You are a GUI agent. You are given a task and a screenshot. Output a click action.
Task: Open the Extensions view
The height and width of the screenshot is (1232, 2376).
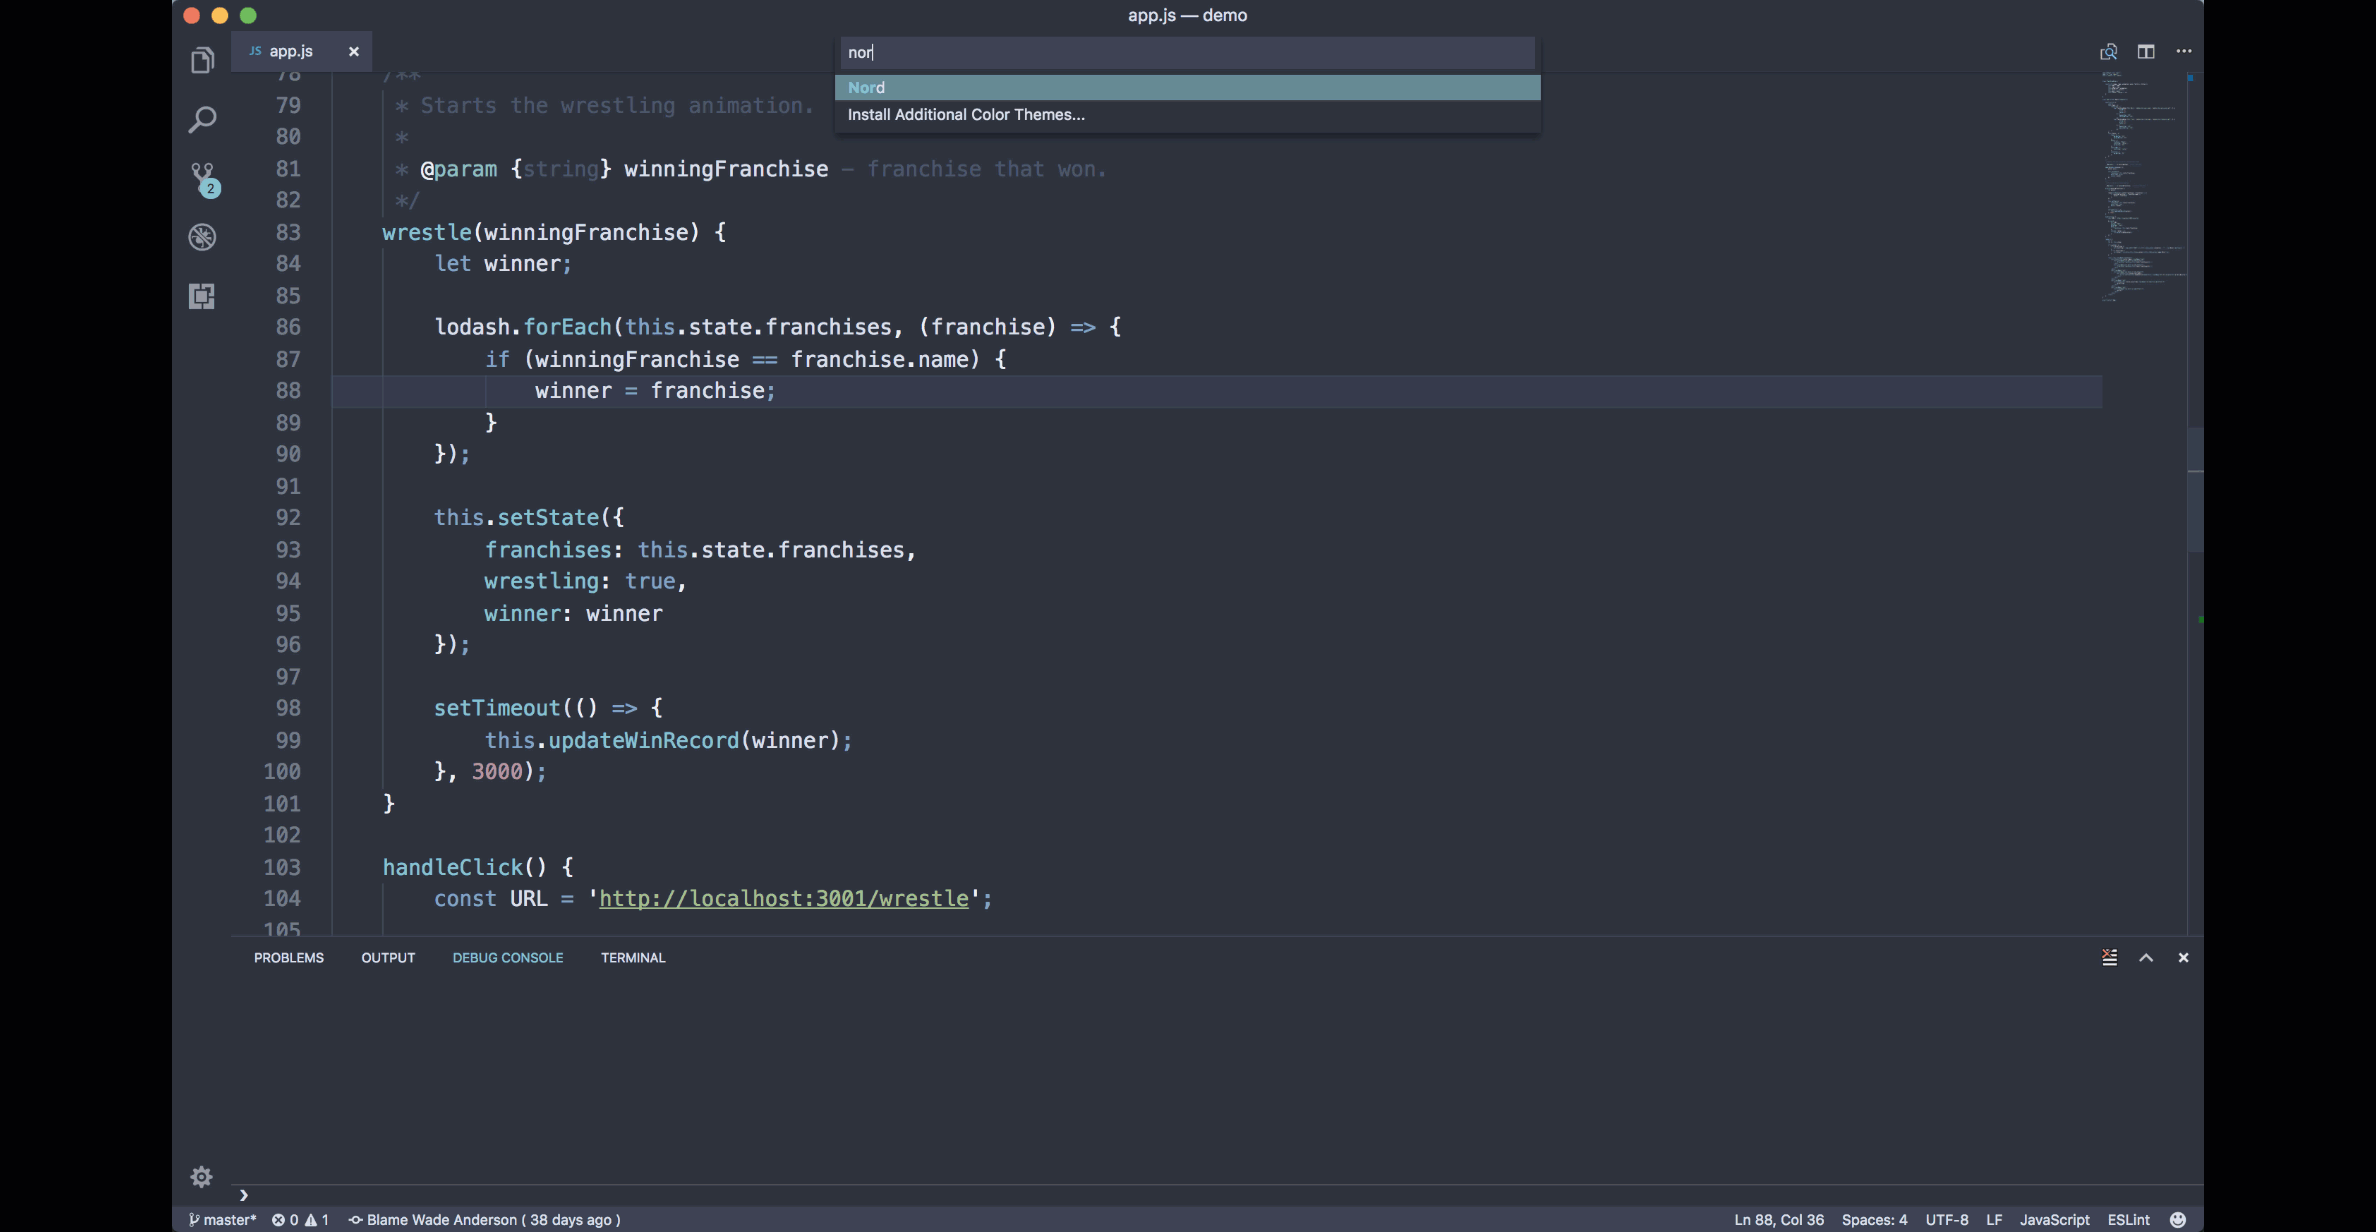pos(202,296)
